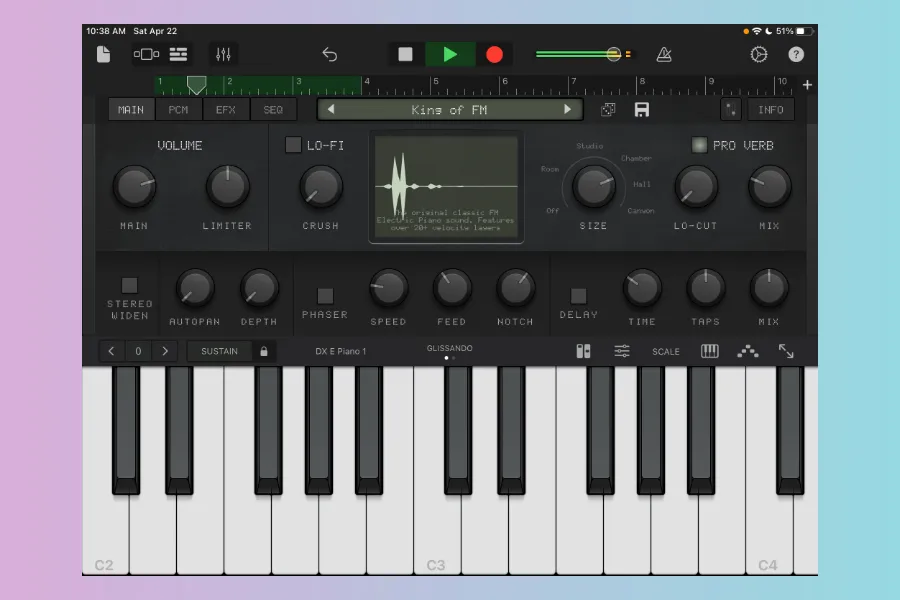Toggle the metronome

pos(664,54)
